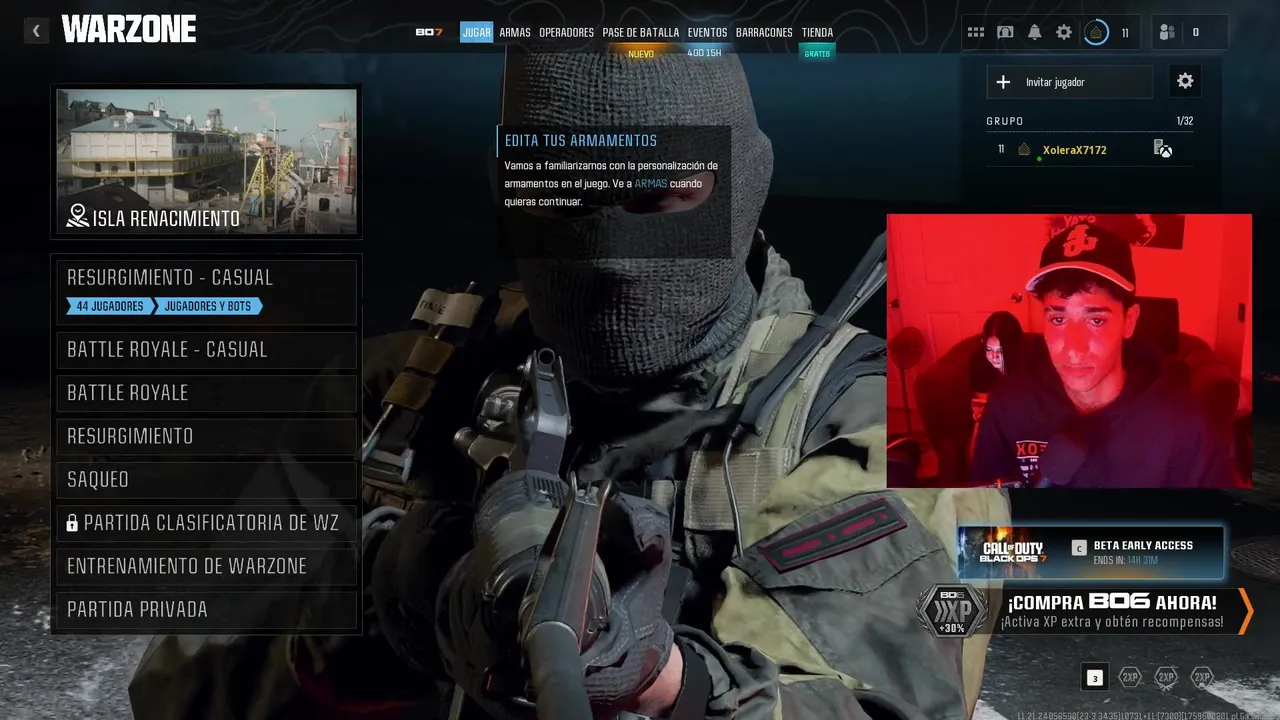Select Partida Clasificatoria de WZ
1280x720 pixels.
pyautogui.click(x=207, y=523)
